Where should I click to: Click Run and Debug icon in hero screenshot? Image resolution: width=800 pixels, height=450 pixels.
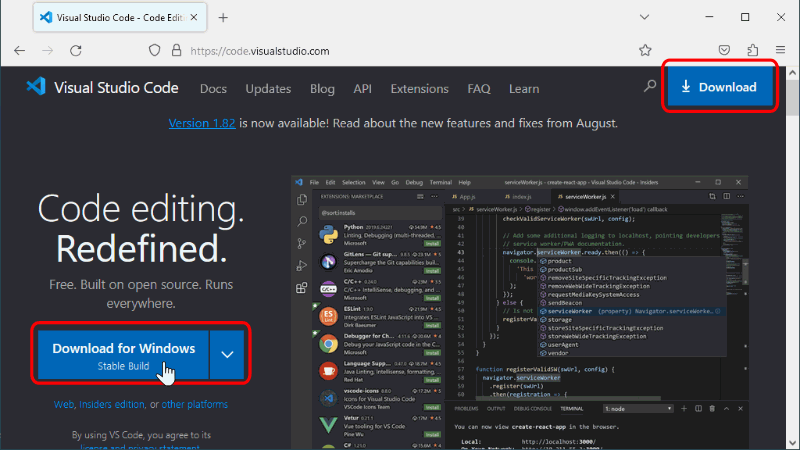[302, 266]
